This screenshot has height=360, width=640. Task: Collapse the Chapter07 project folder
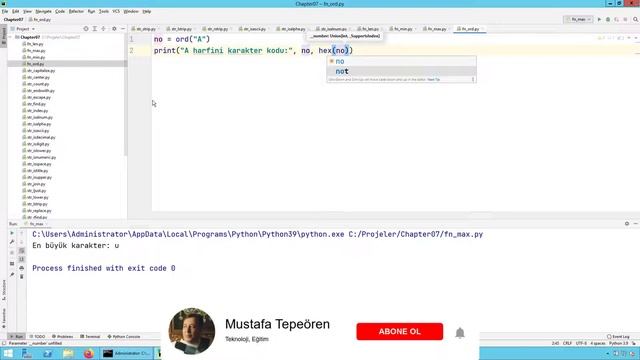11,37
